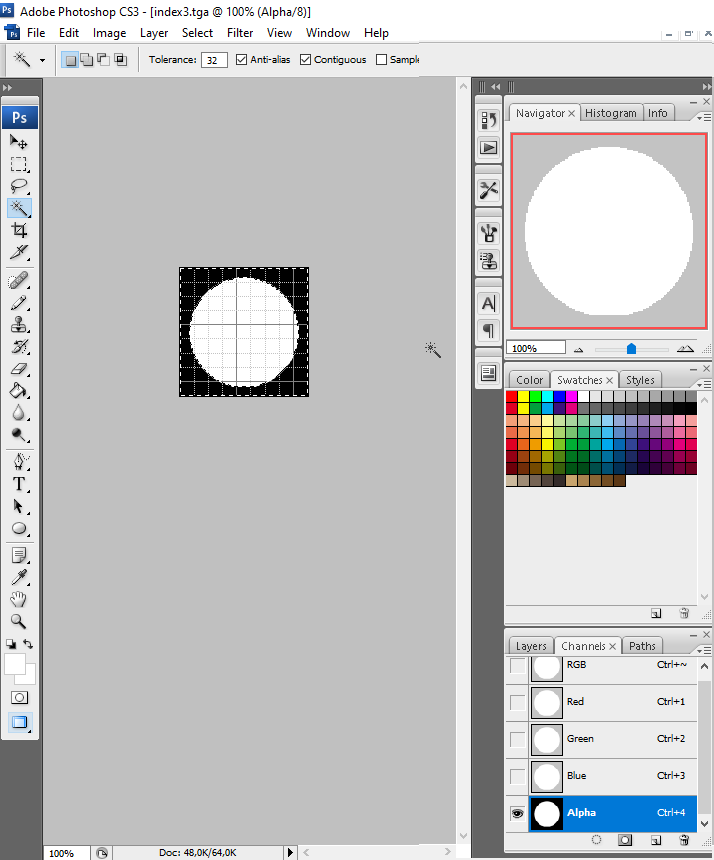Choose the Hand tool

click(19, 599)
